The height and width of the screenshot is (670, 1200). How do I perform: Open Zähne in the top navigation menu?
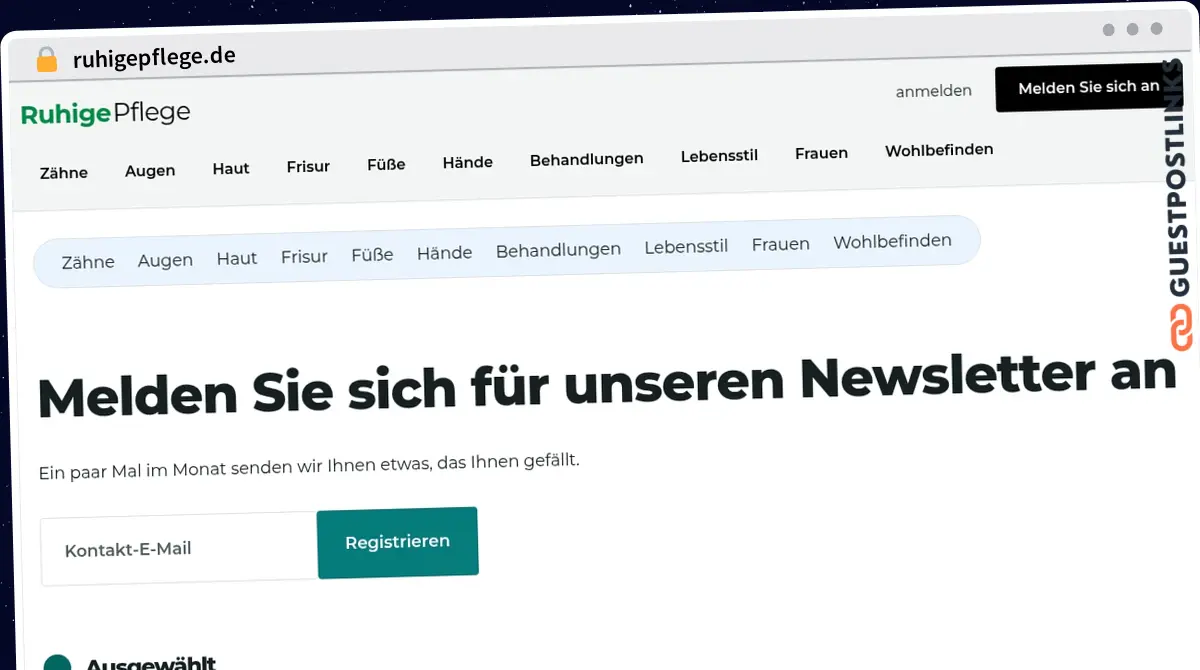64,173
